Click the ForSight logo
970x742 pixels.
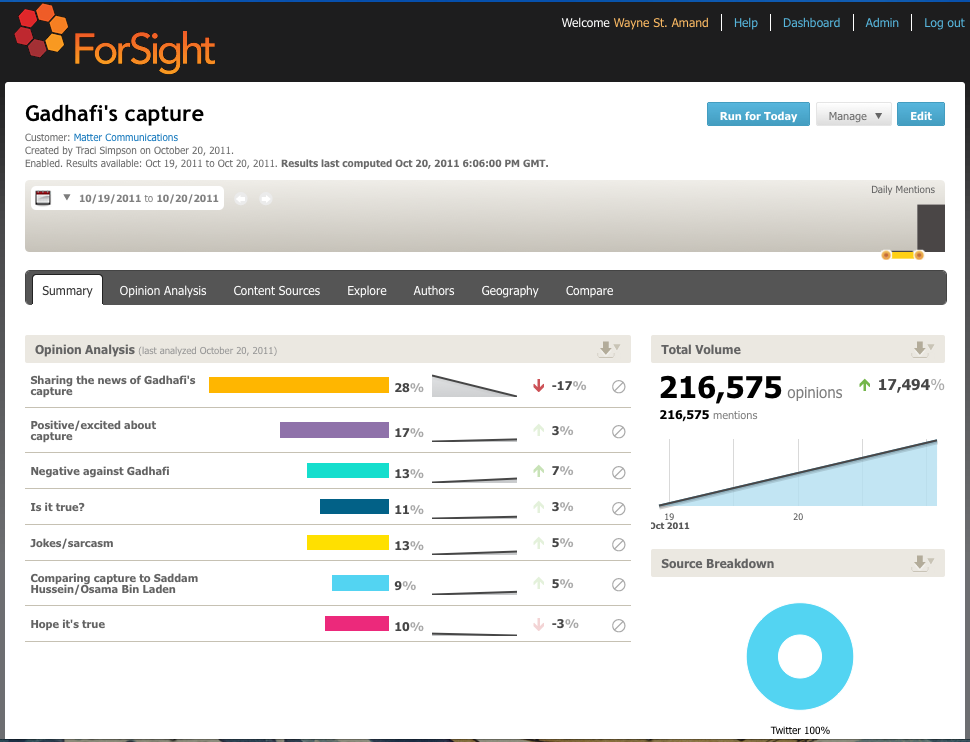(116, 40)
